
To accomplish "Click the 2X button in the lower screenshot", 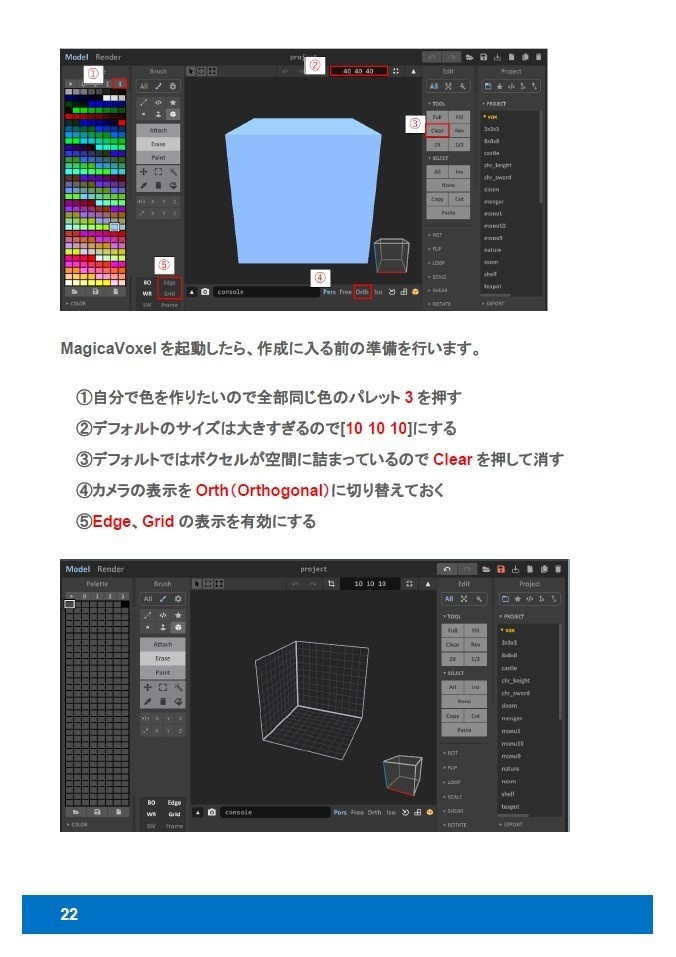I will 453,659.
